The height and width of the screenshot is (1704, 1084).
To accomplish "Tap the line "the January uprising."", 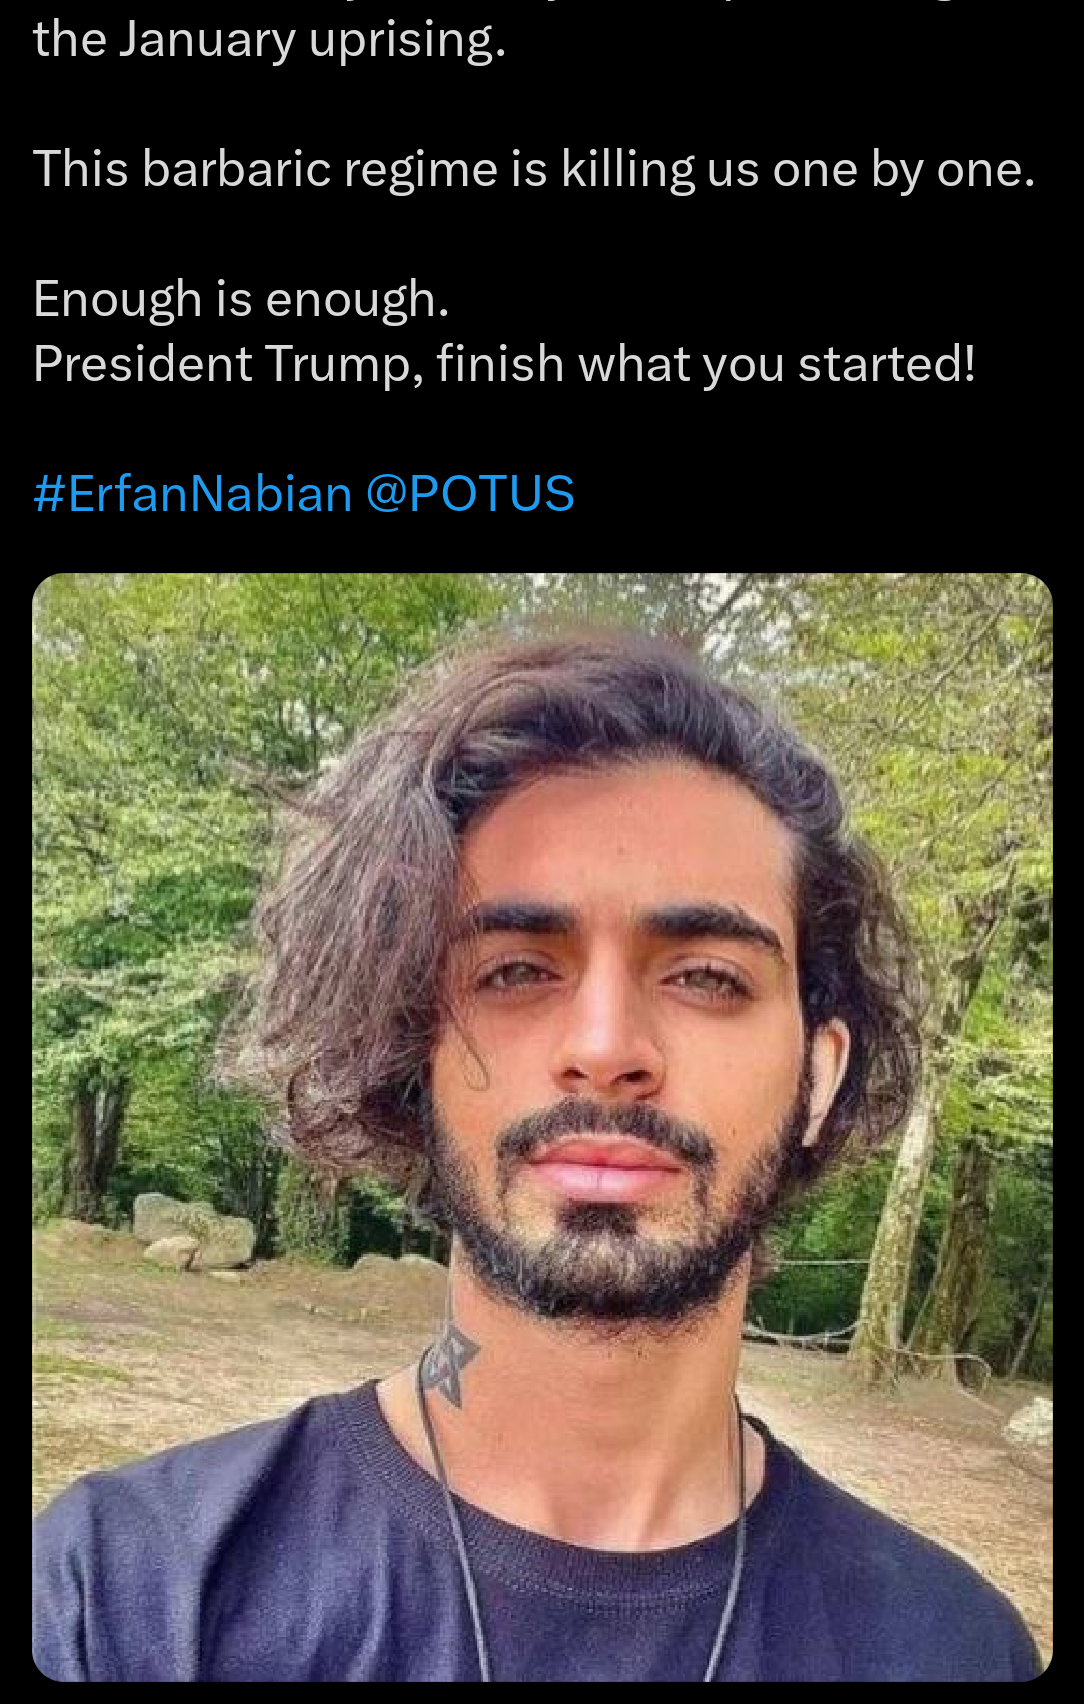I will 269,41.
